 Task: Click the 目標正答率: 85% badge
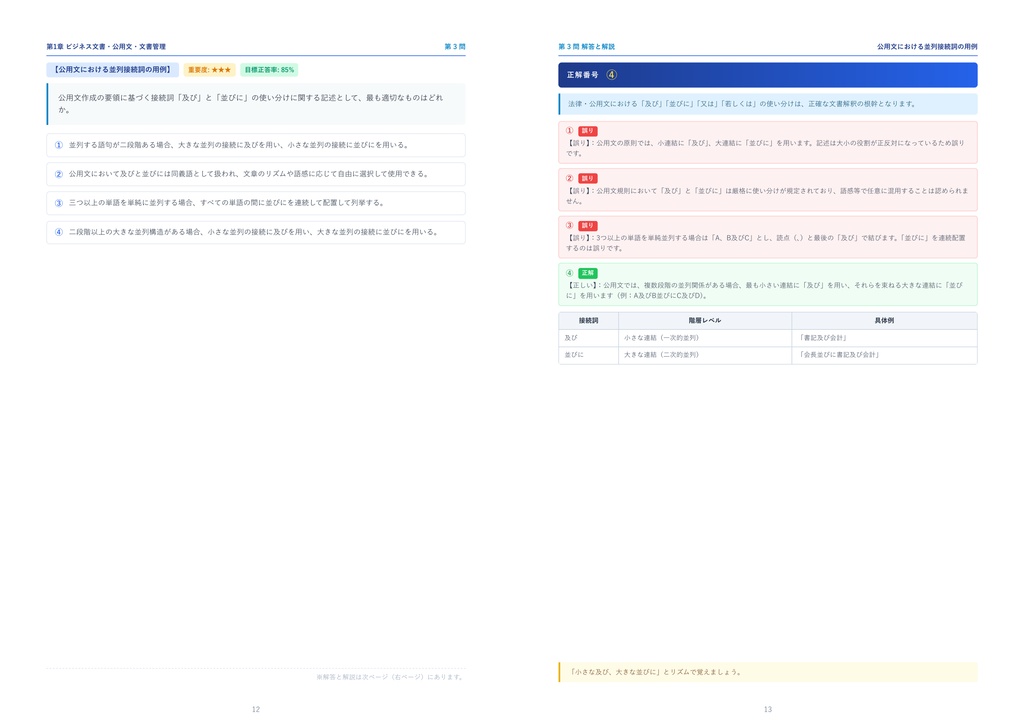coord(269,70)
